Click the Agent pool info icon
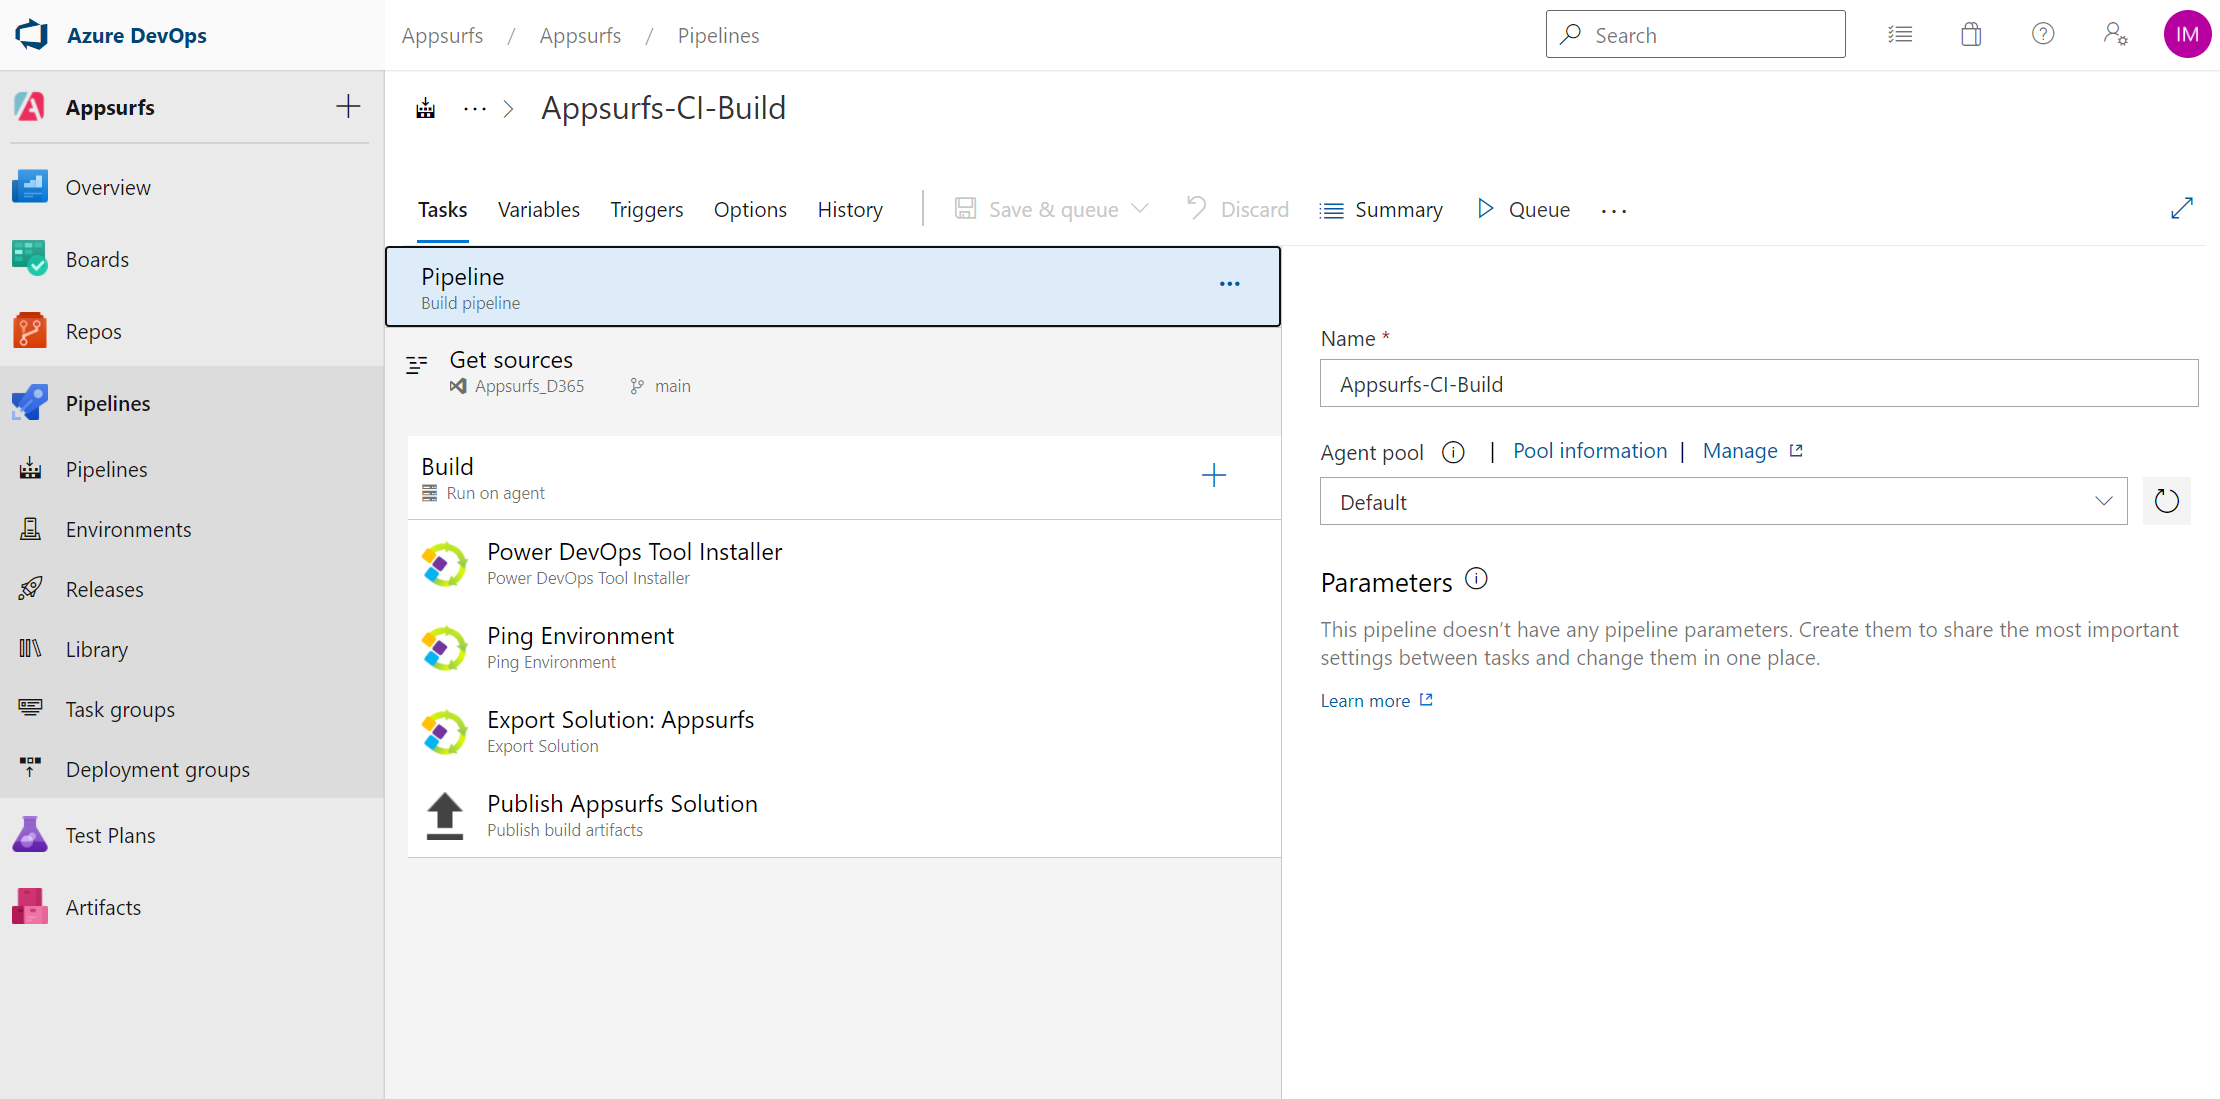 1453,453
